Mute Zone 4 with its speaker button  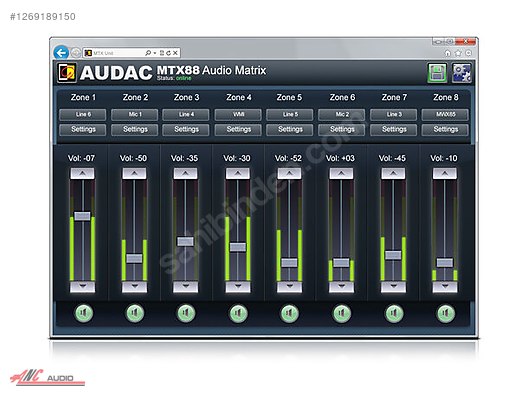coord(238,313)
